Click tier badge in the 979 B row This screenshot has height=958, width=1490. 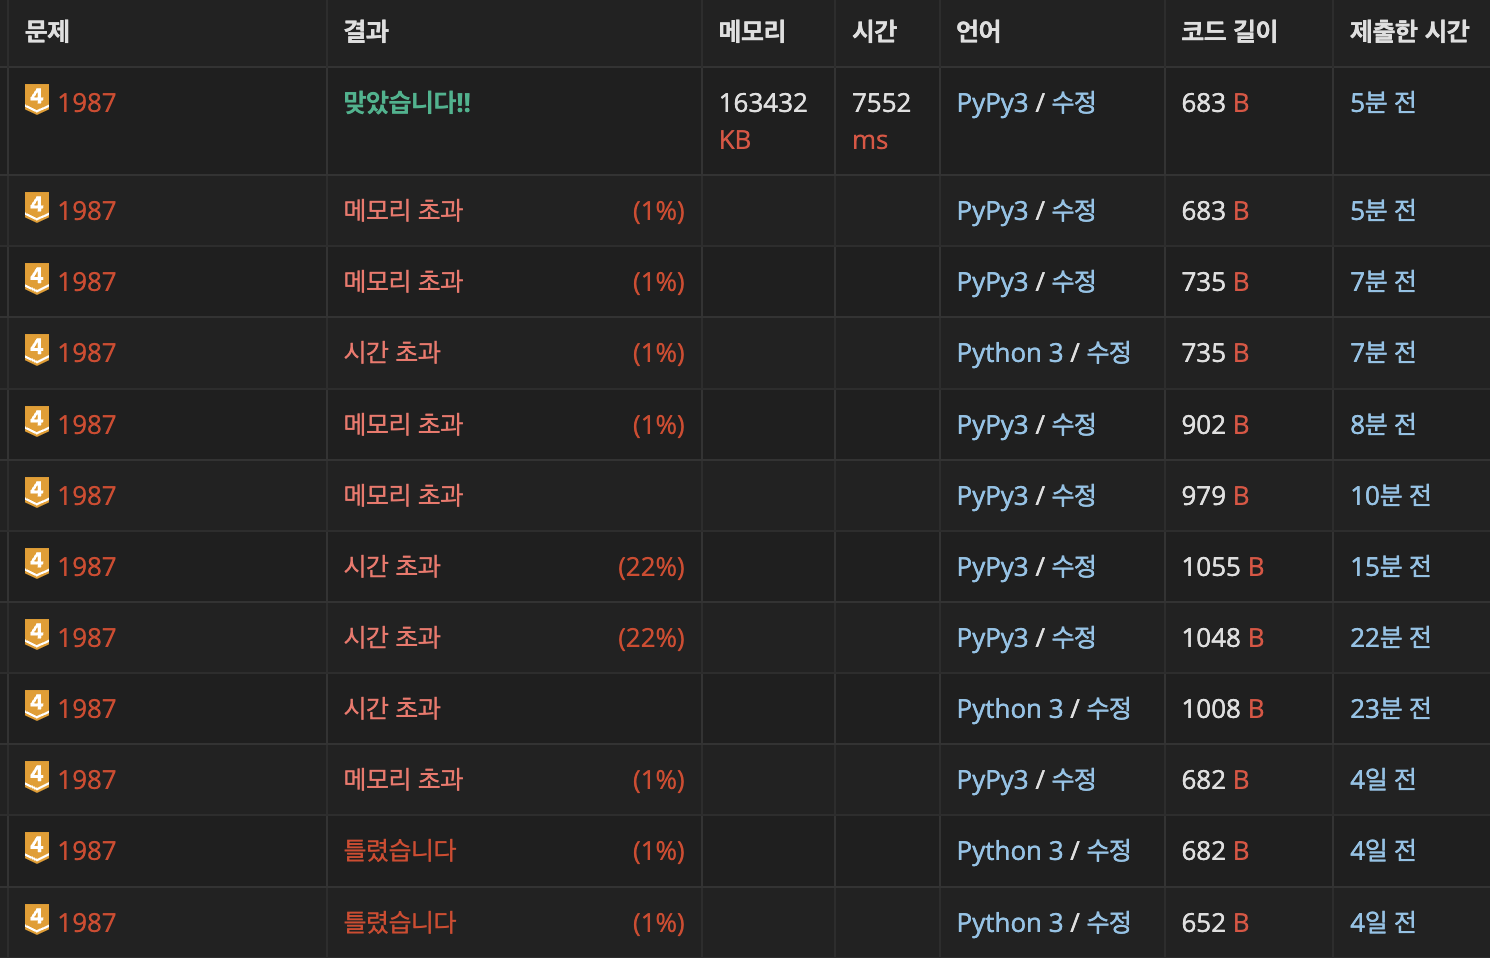tap(37, 492)
